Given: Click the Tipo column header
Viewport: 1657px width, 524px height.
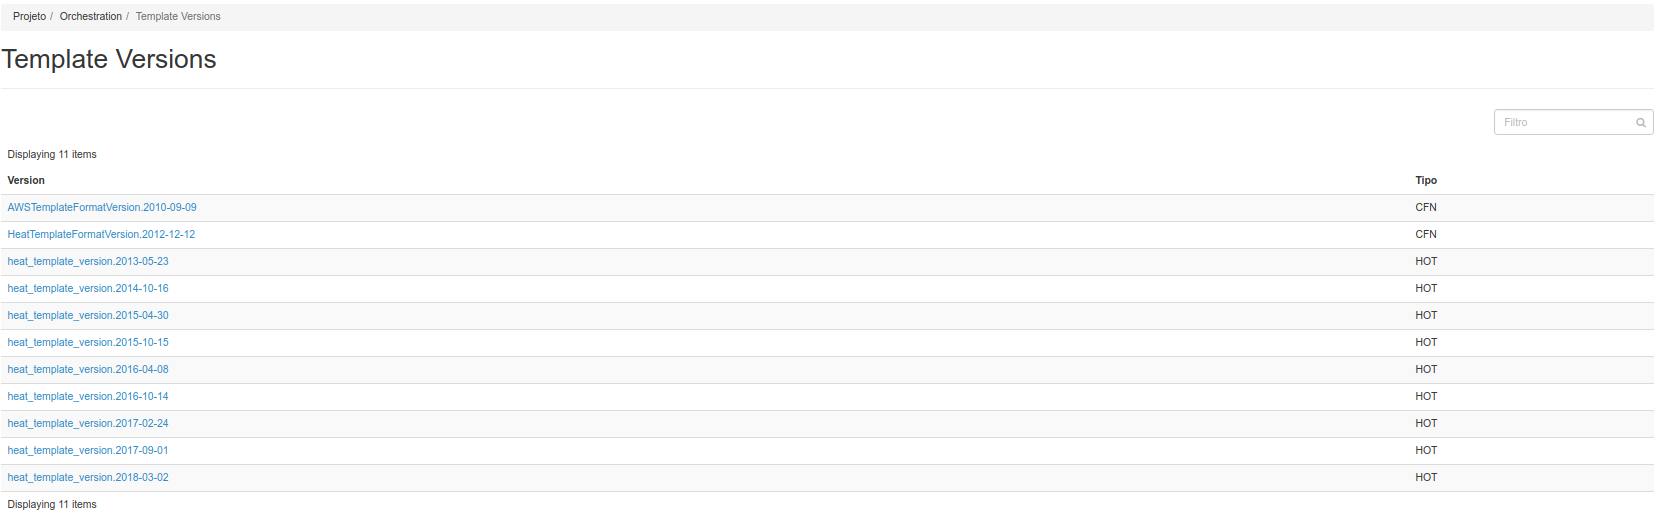Looking at the screenshot, I should coord(1426,180).
